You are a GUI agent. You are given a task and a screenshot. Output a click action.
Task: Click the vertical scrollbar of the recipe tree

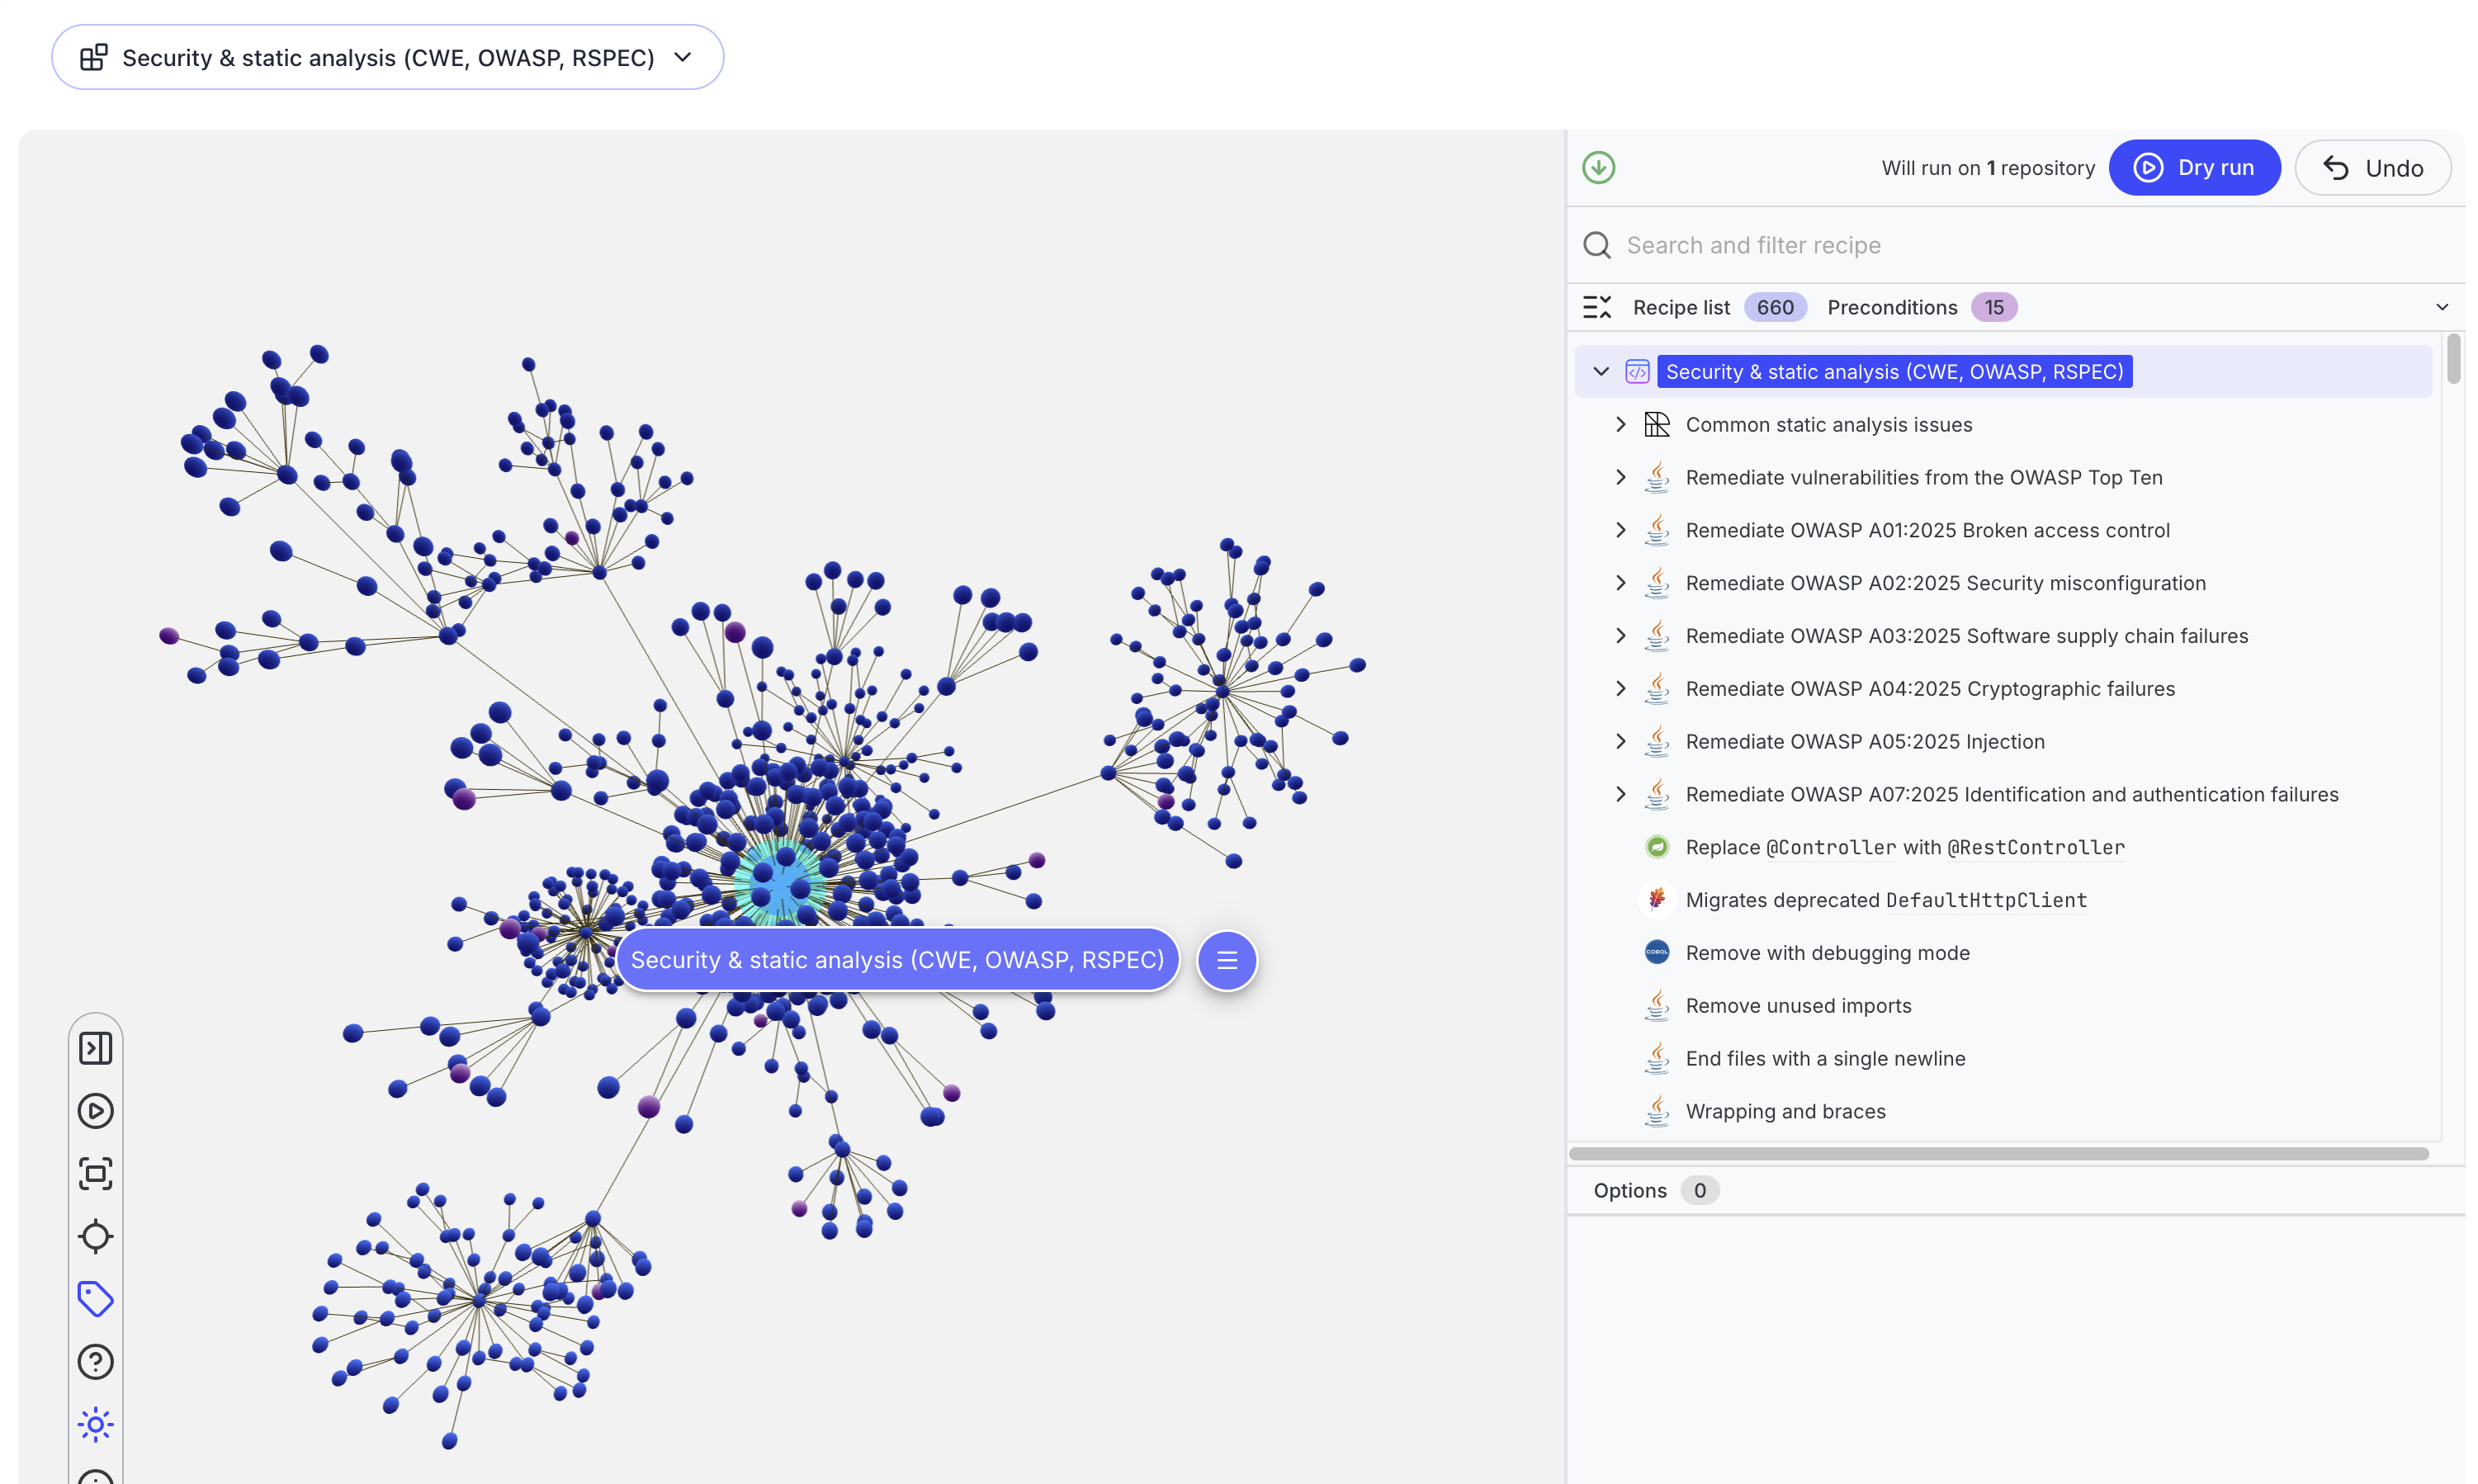click(x=2453, y=360)
